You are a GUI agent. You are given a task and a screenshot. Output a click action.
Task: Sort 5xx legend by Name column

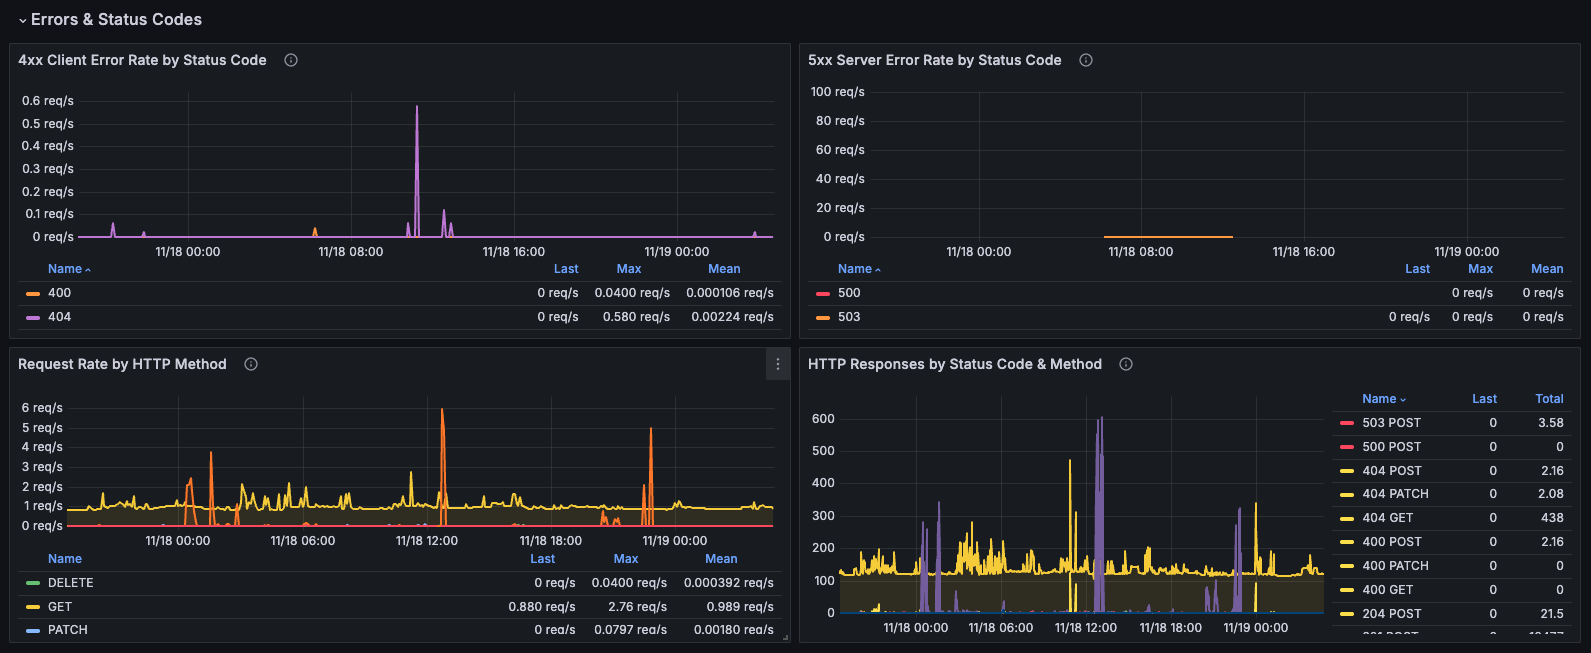pos(855,269)
